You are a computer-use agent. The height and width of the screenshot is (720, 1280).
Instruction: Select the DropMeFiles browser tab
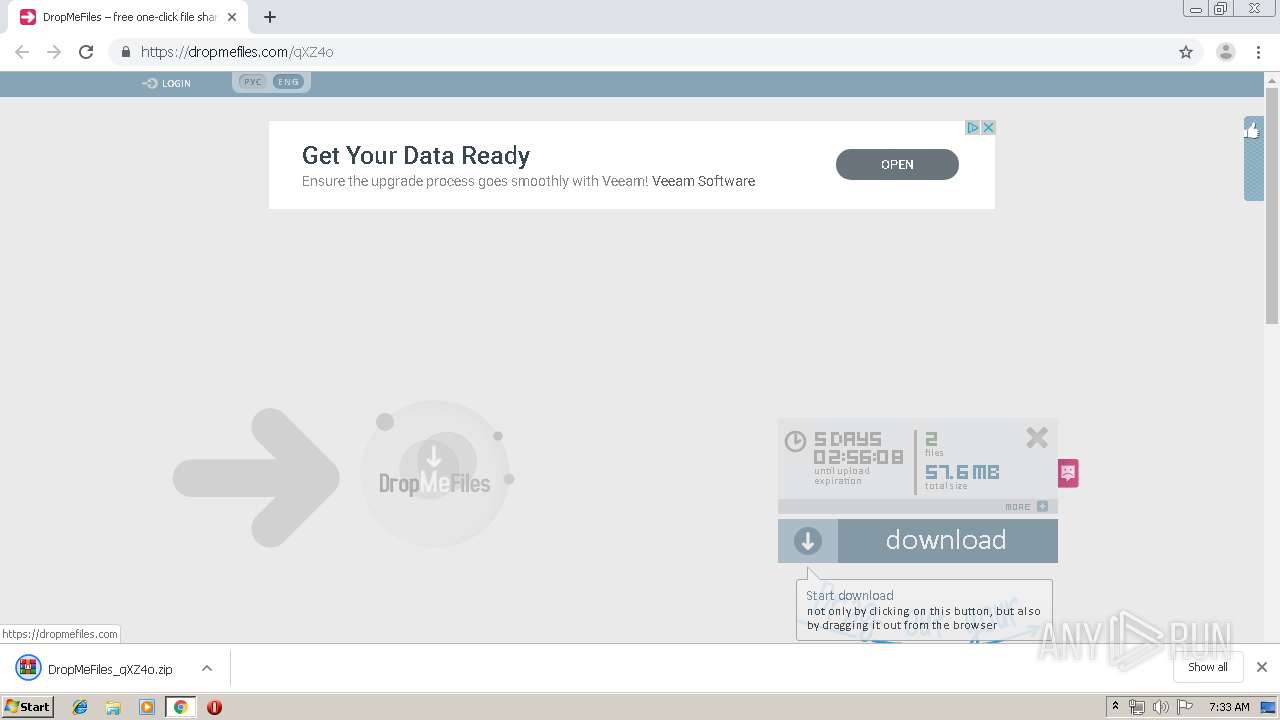[x=128, y=17]
